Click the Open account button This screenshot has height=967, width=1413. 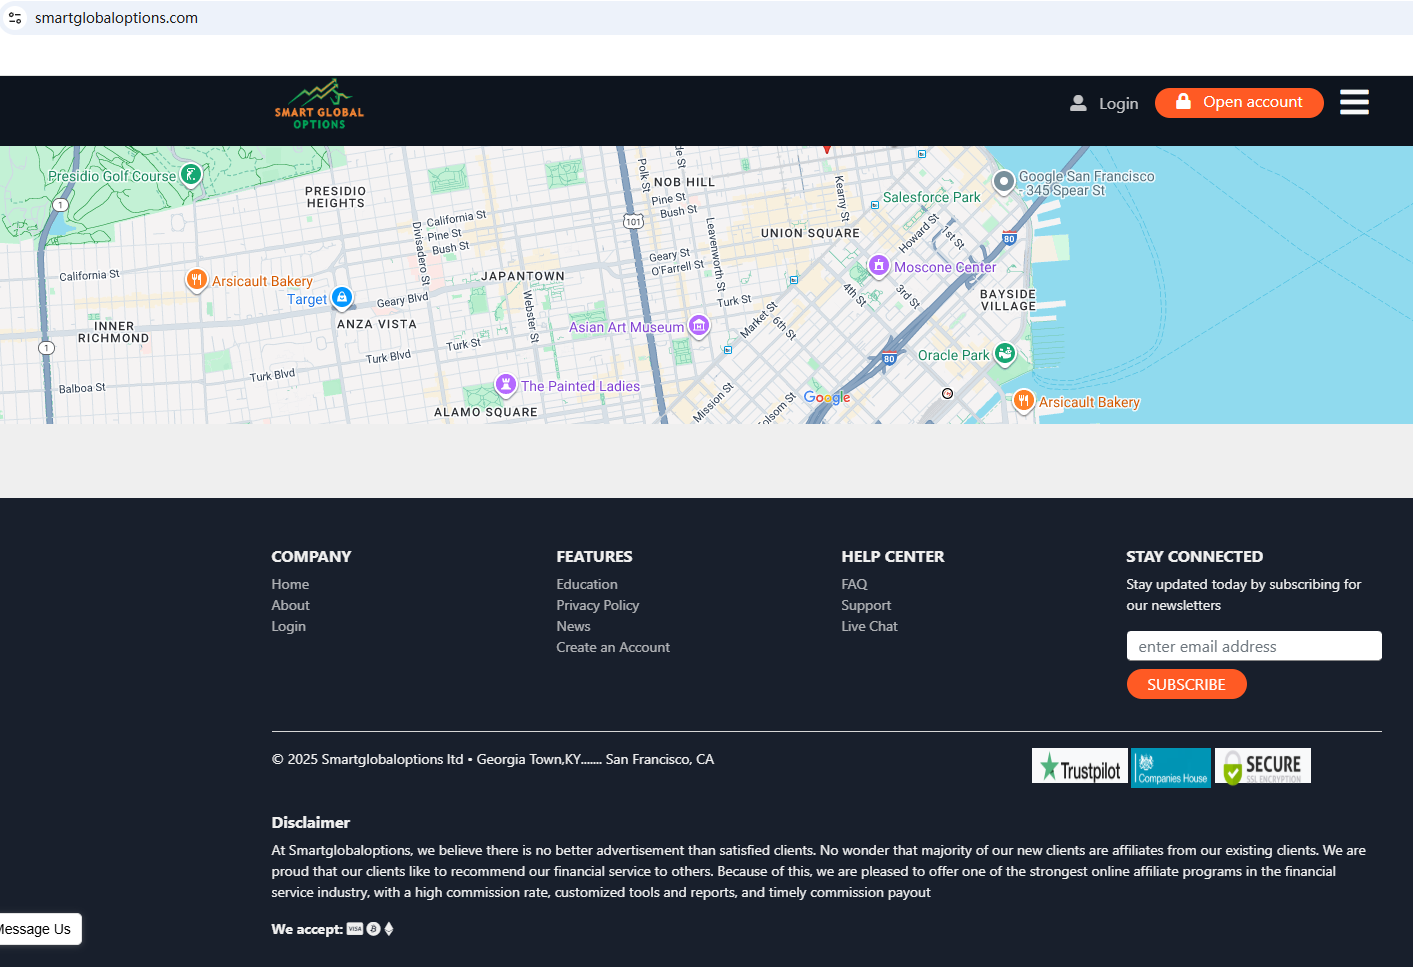[x=1239, y=102]
